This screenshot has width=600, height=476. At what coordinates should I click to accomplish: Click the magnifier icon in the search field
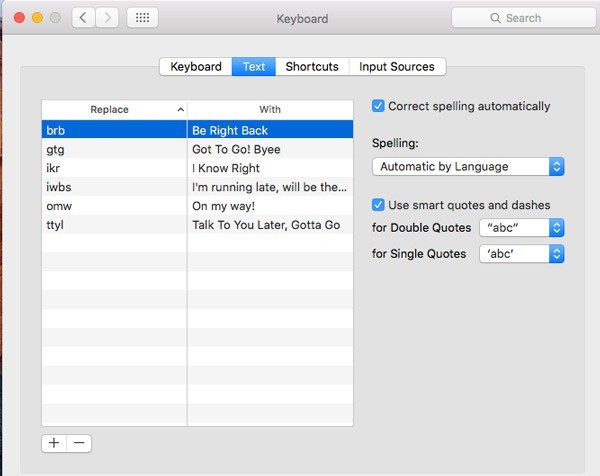pos(496,18)
